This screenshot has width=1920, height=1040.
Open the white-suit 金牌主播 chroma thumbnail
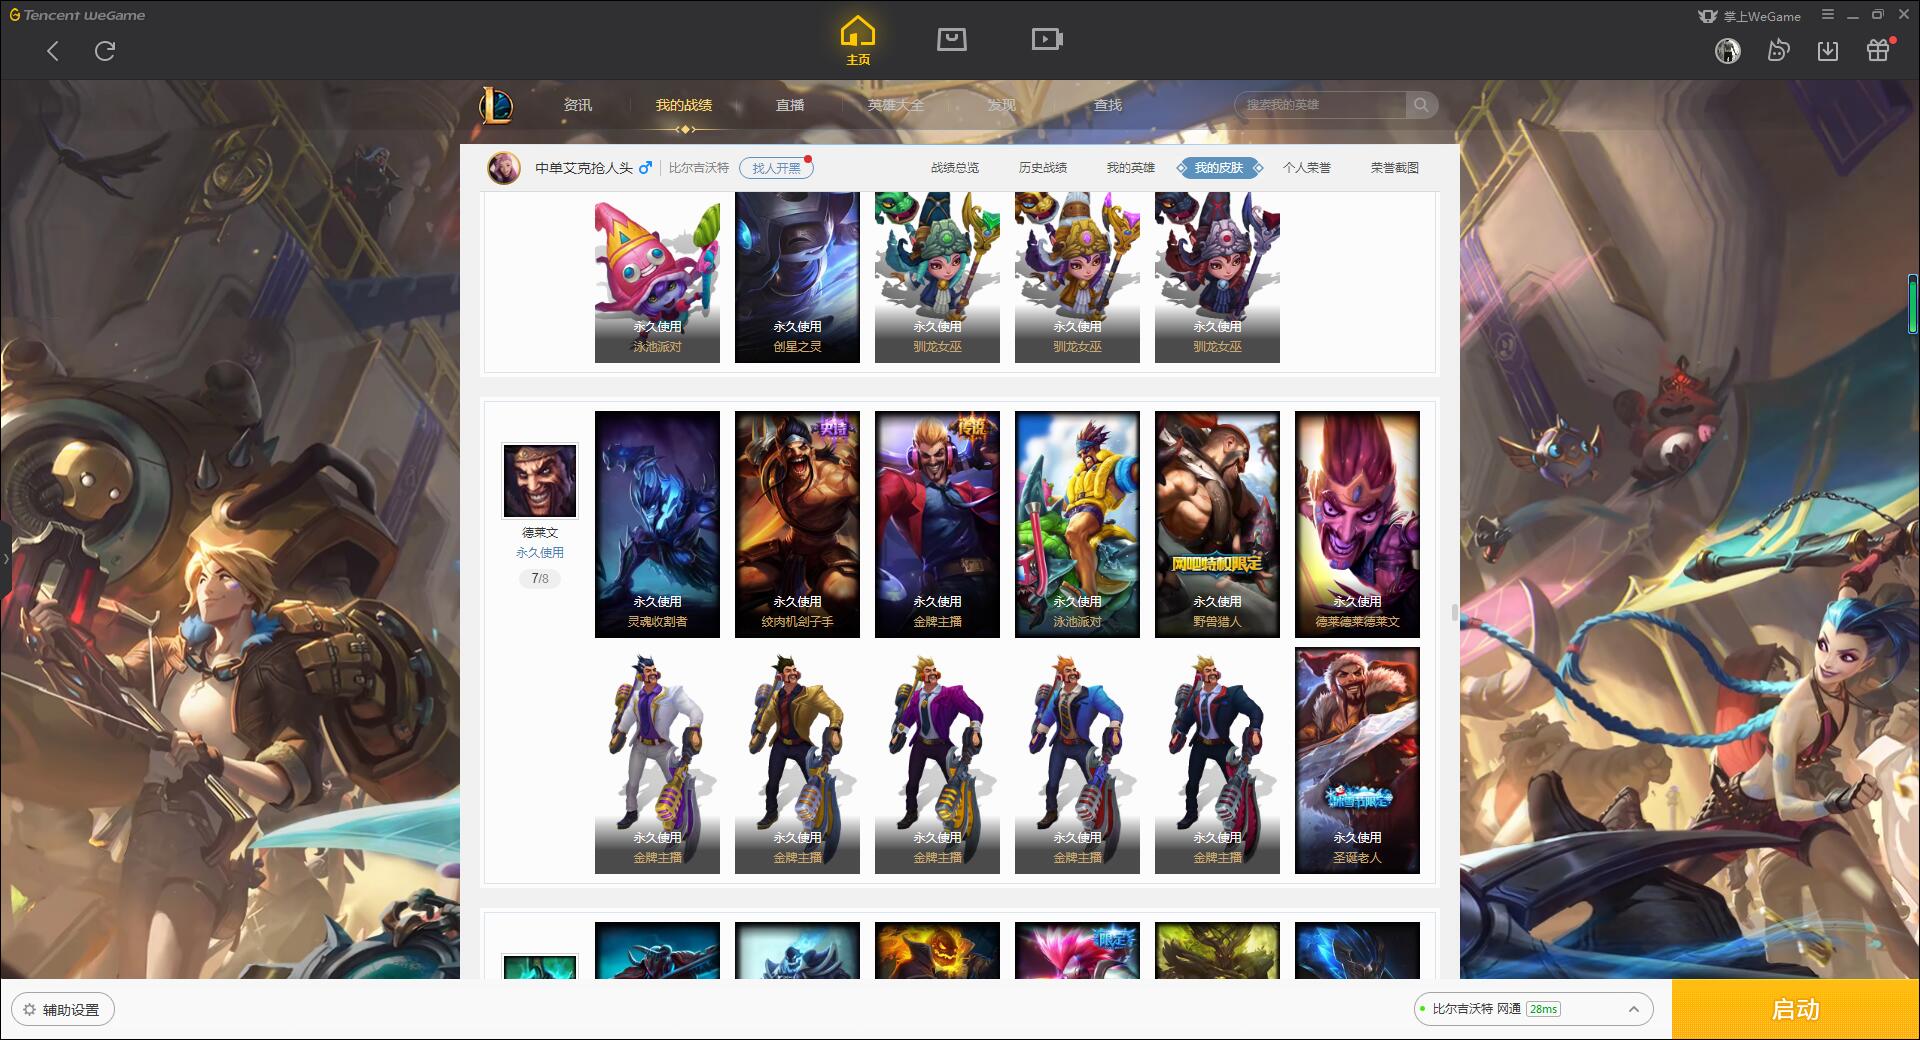(657, 760)
